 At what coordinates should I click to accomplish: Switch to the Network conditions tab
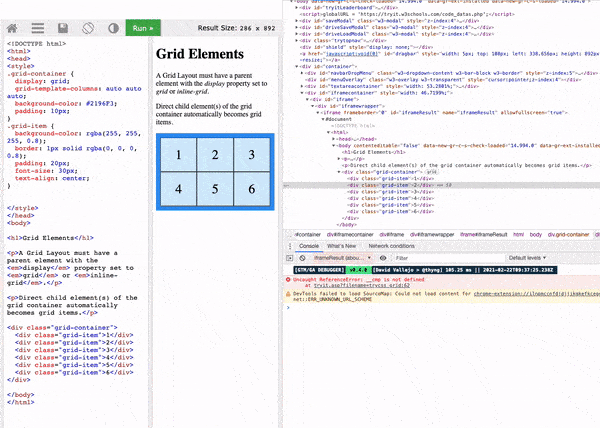tap(391, 246)
